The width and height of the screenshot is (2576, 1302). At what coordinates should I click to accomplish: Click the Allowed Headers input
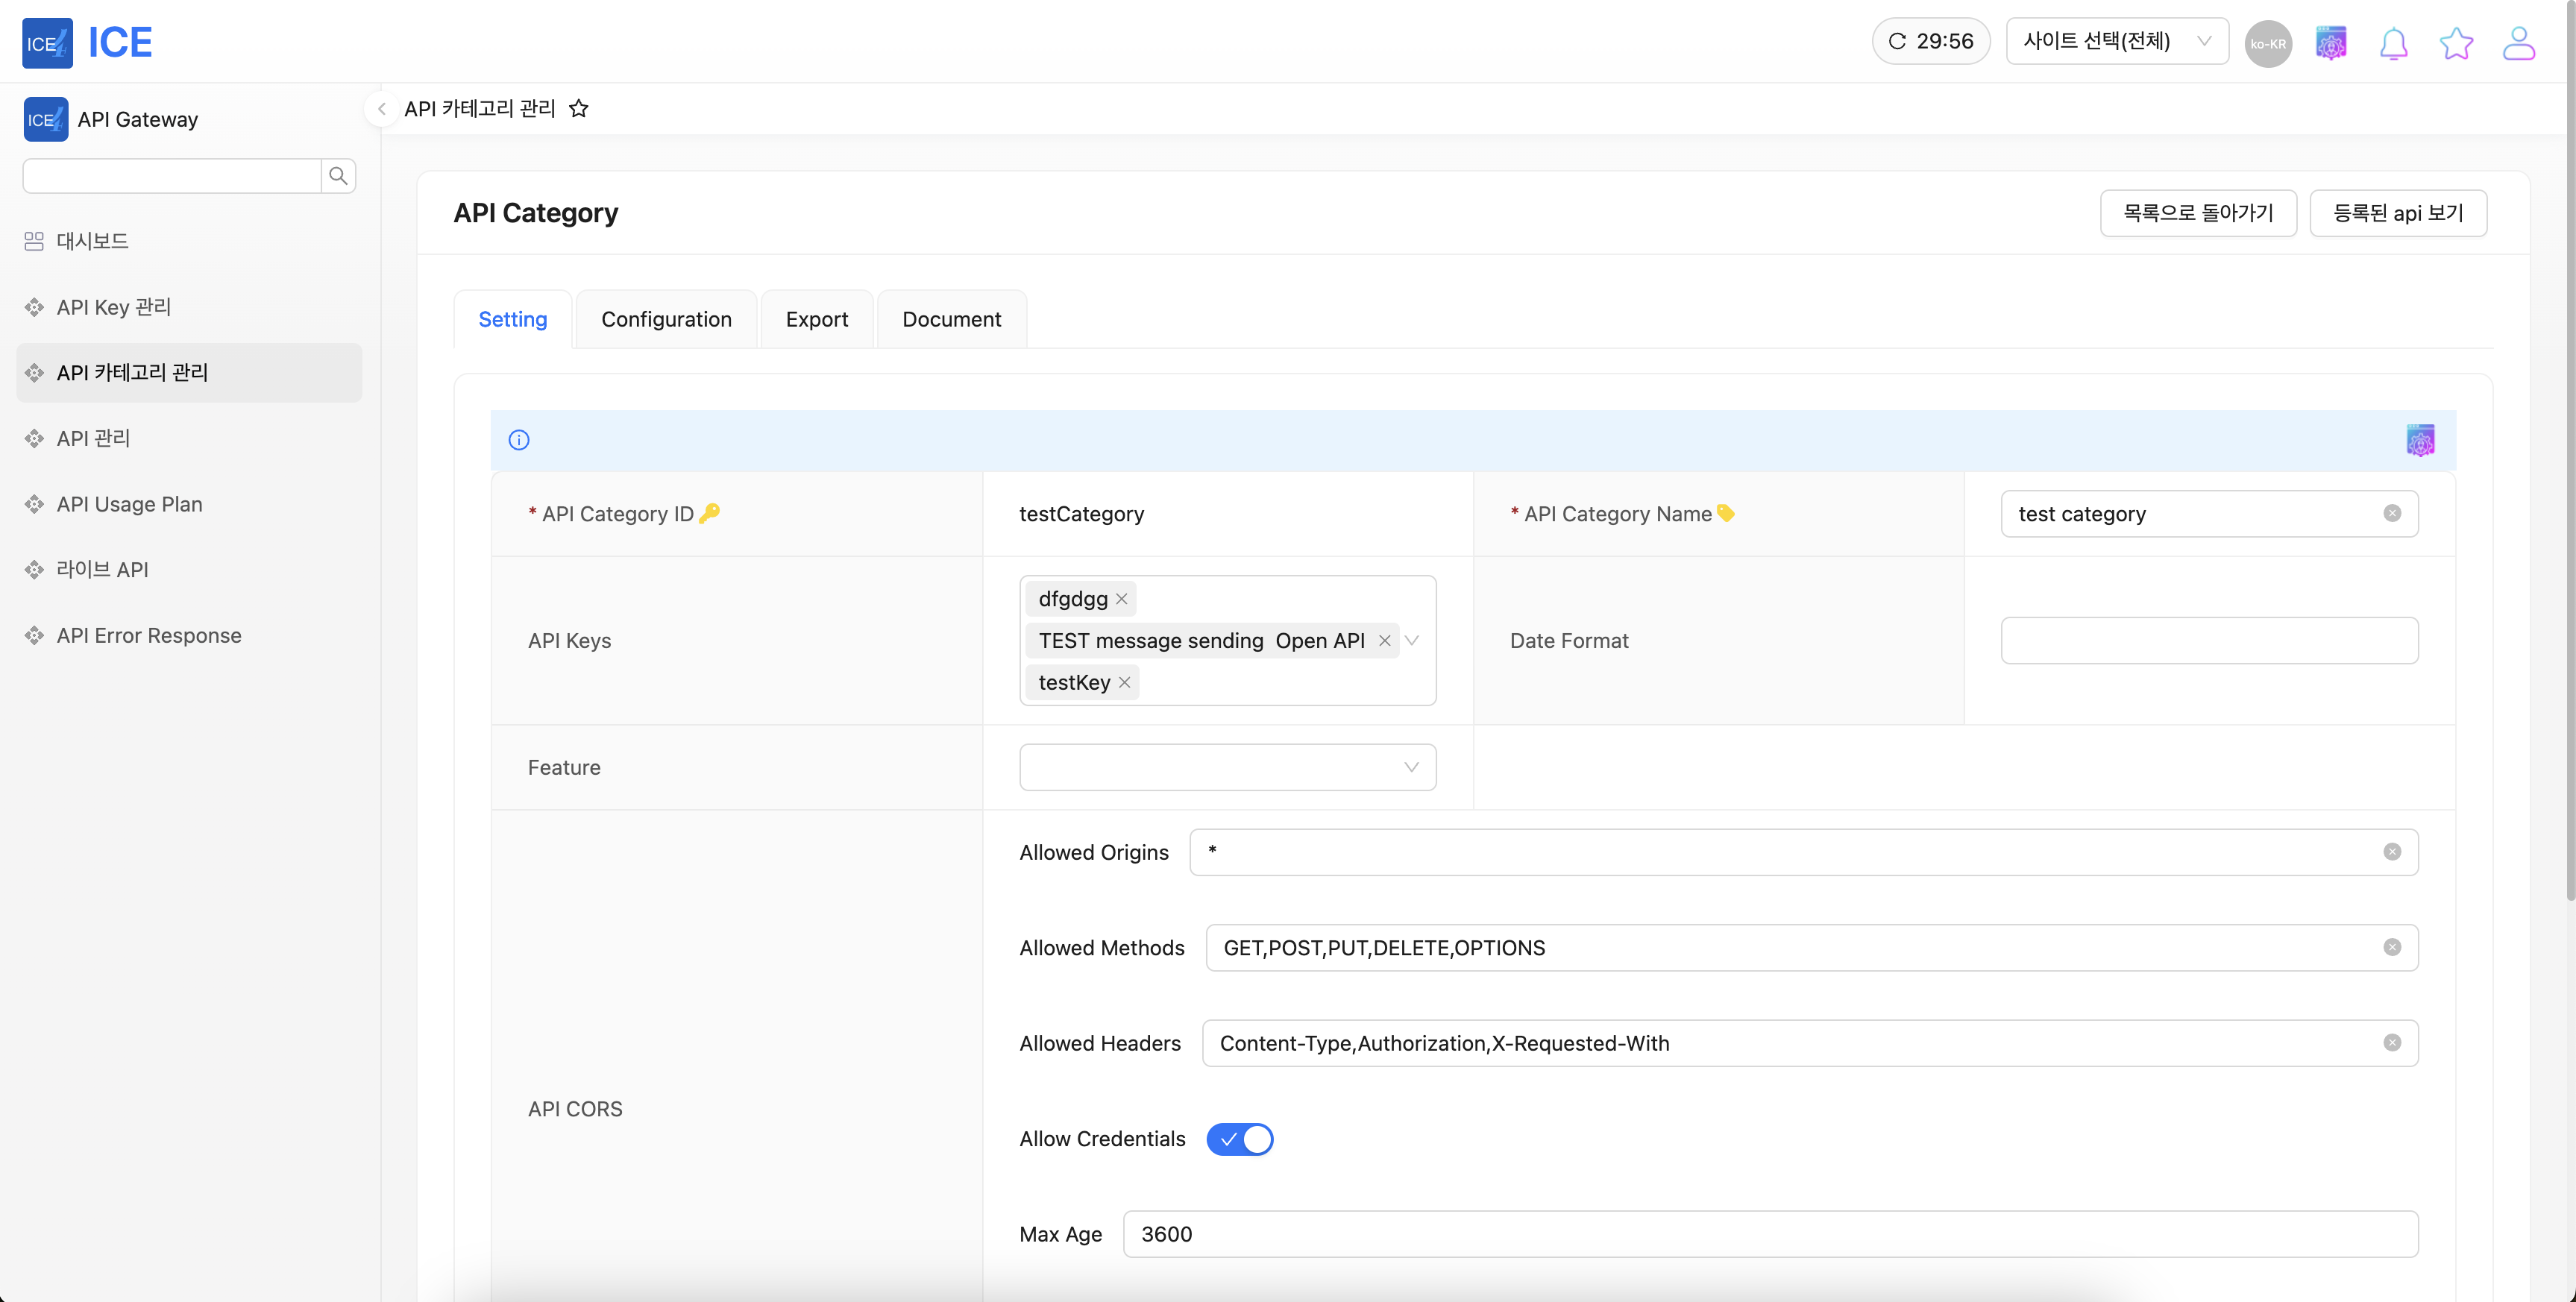(x=1809, y=1043)
